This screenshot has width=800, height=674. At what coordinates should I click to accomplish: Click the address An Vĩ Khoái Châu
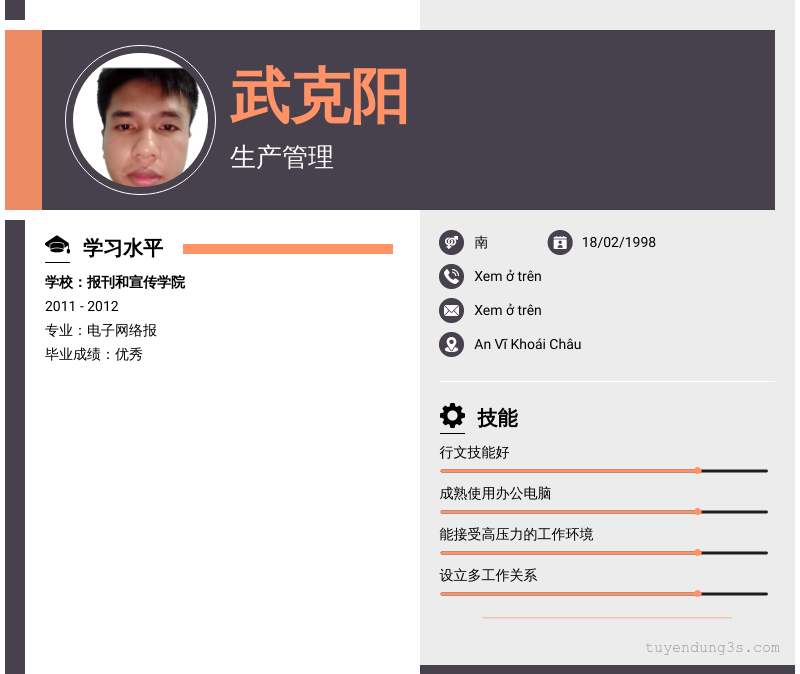click(x=528, y=344)
